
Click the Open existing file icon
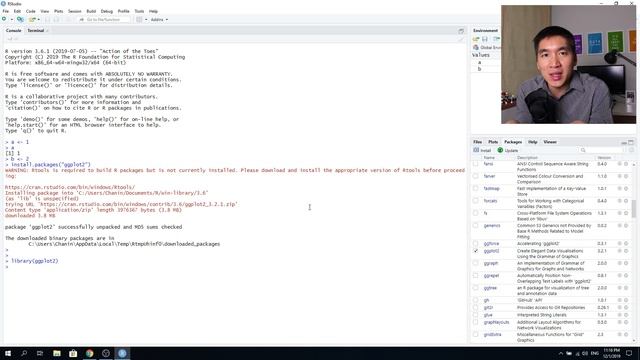tap(32, 19)
